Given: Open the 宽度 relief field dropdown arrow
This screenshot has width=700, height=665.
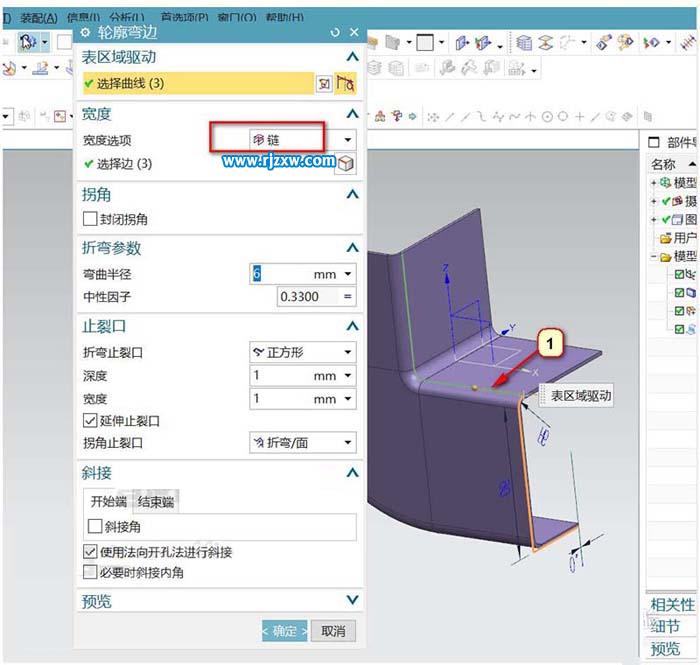Looking at the screenshot, I should pyautogui.click(x=348, y=399).
